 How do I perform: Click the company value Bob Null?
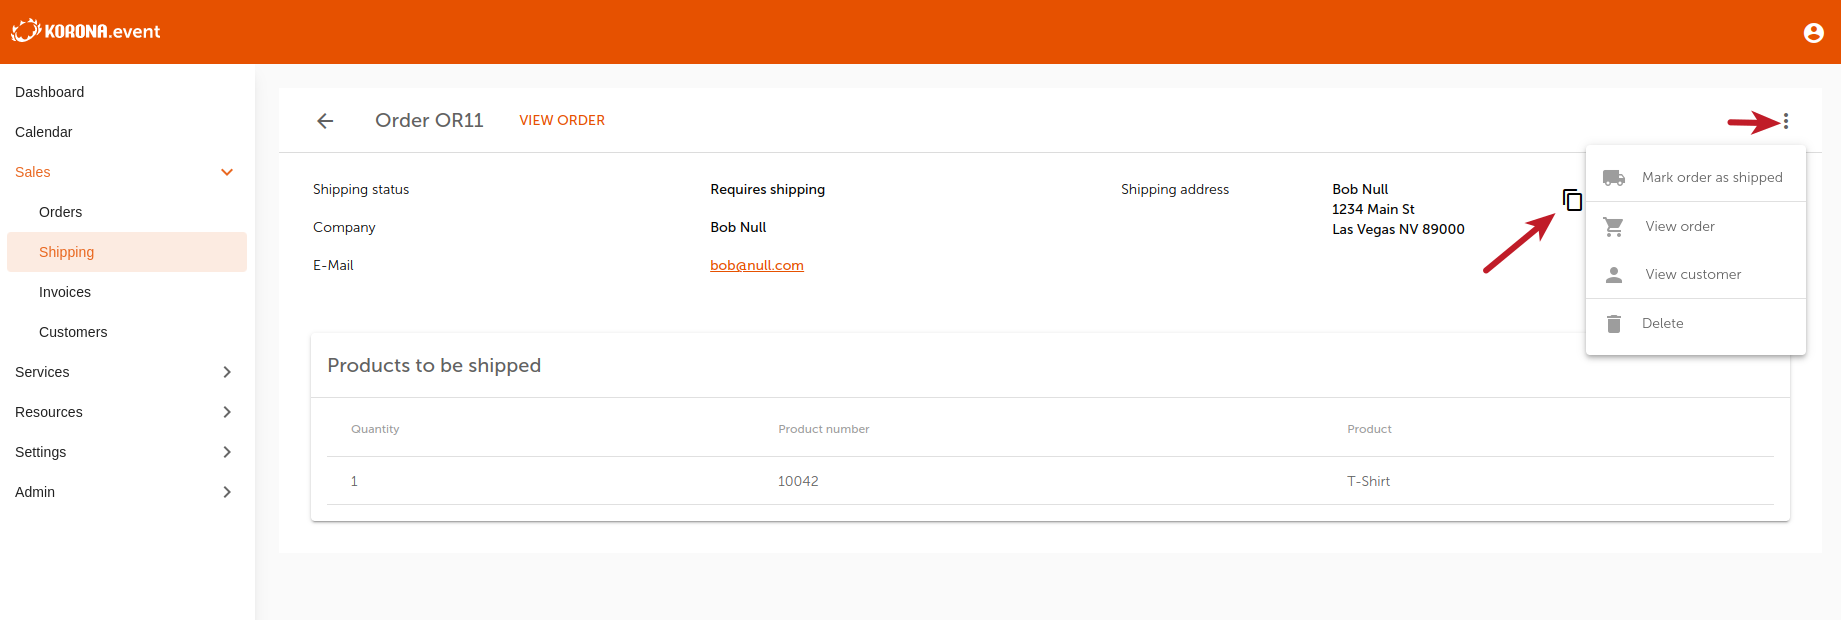pyautogui.click(x=738, y=228)
